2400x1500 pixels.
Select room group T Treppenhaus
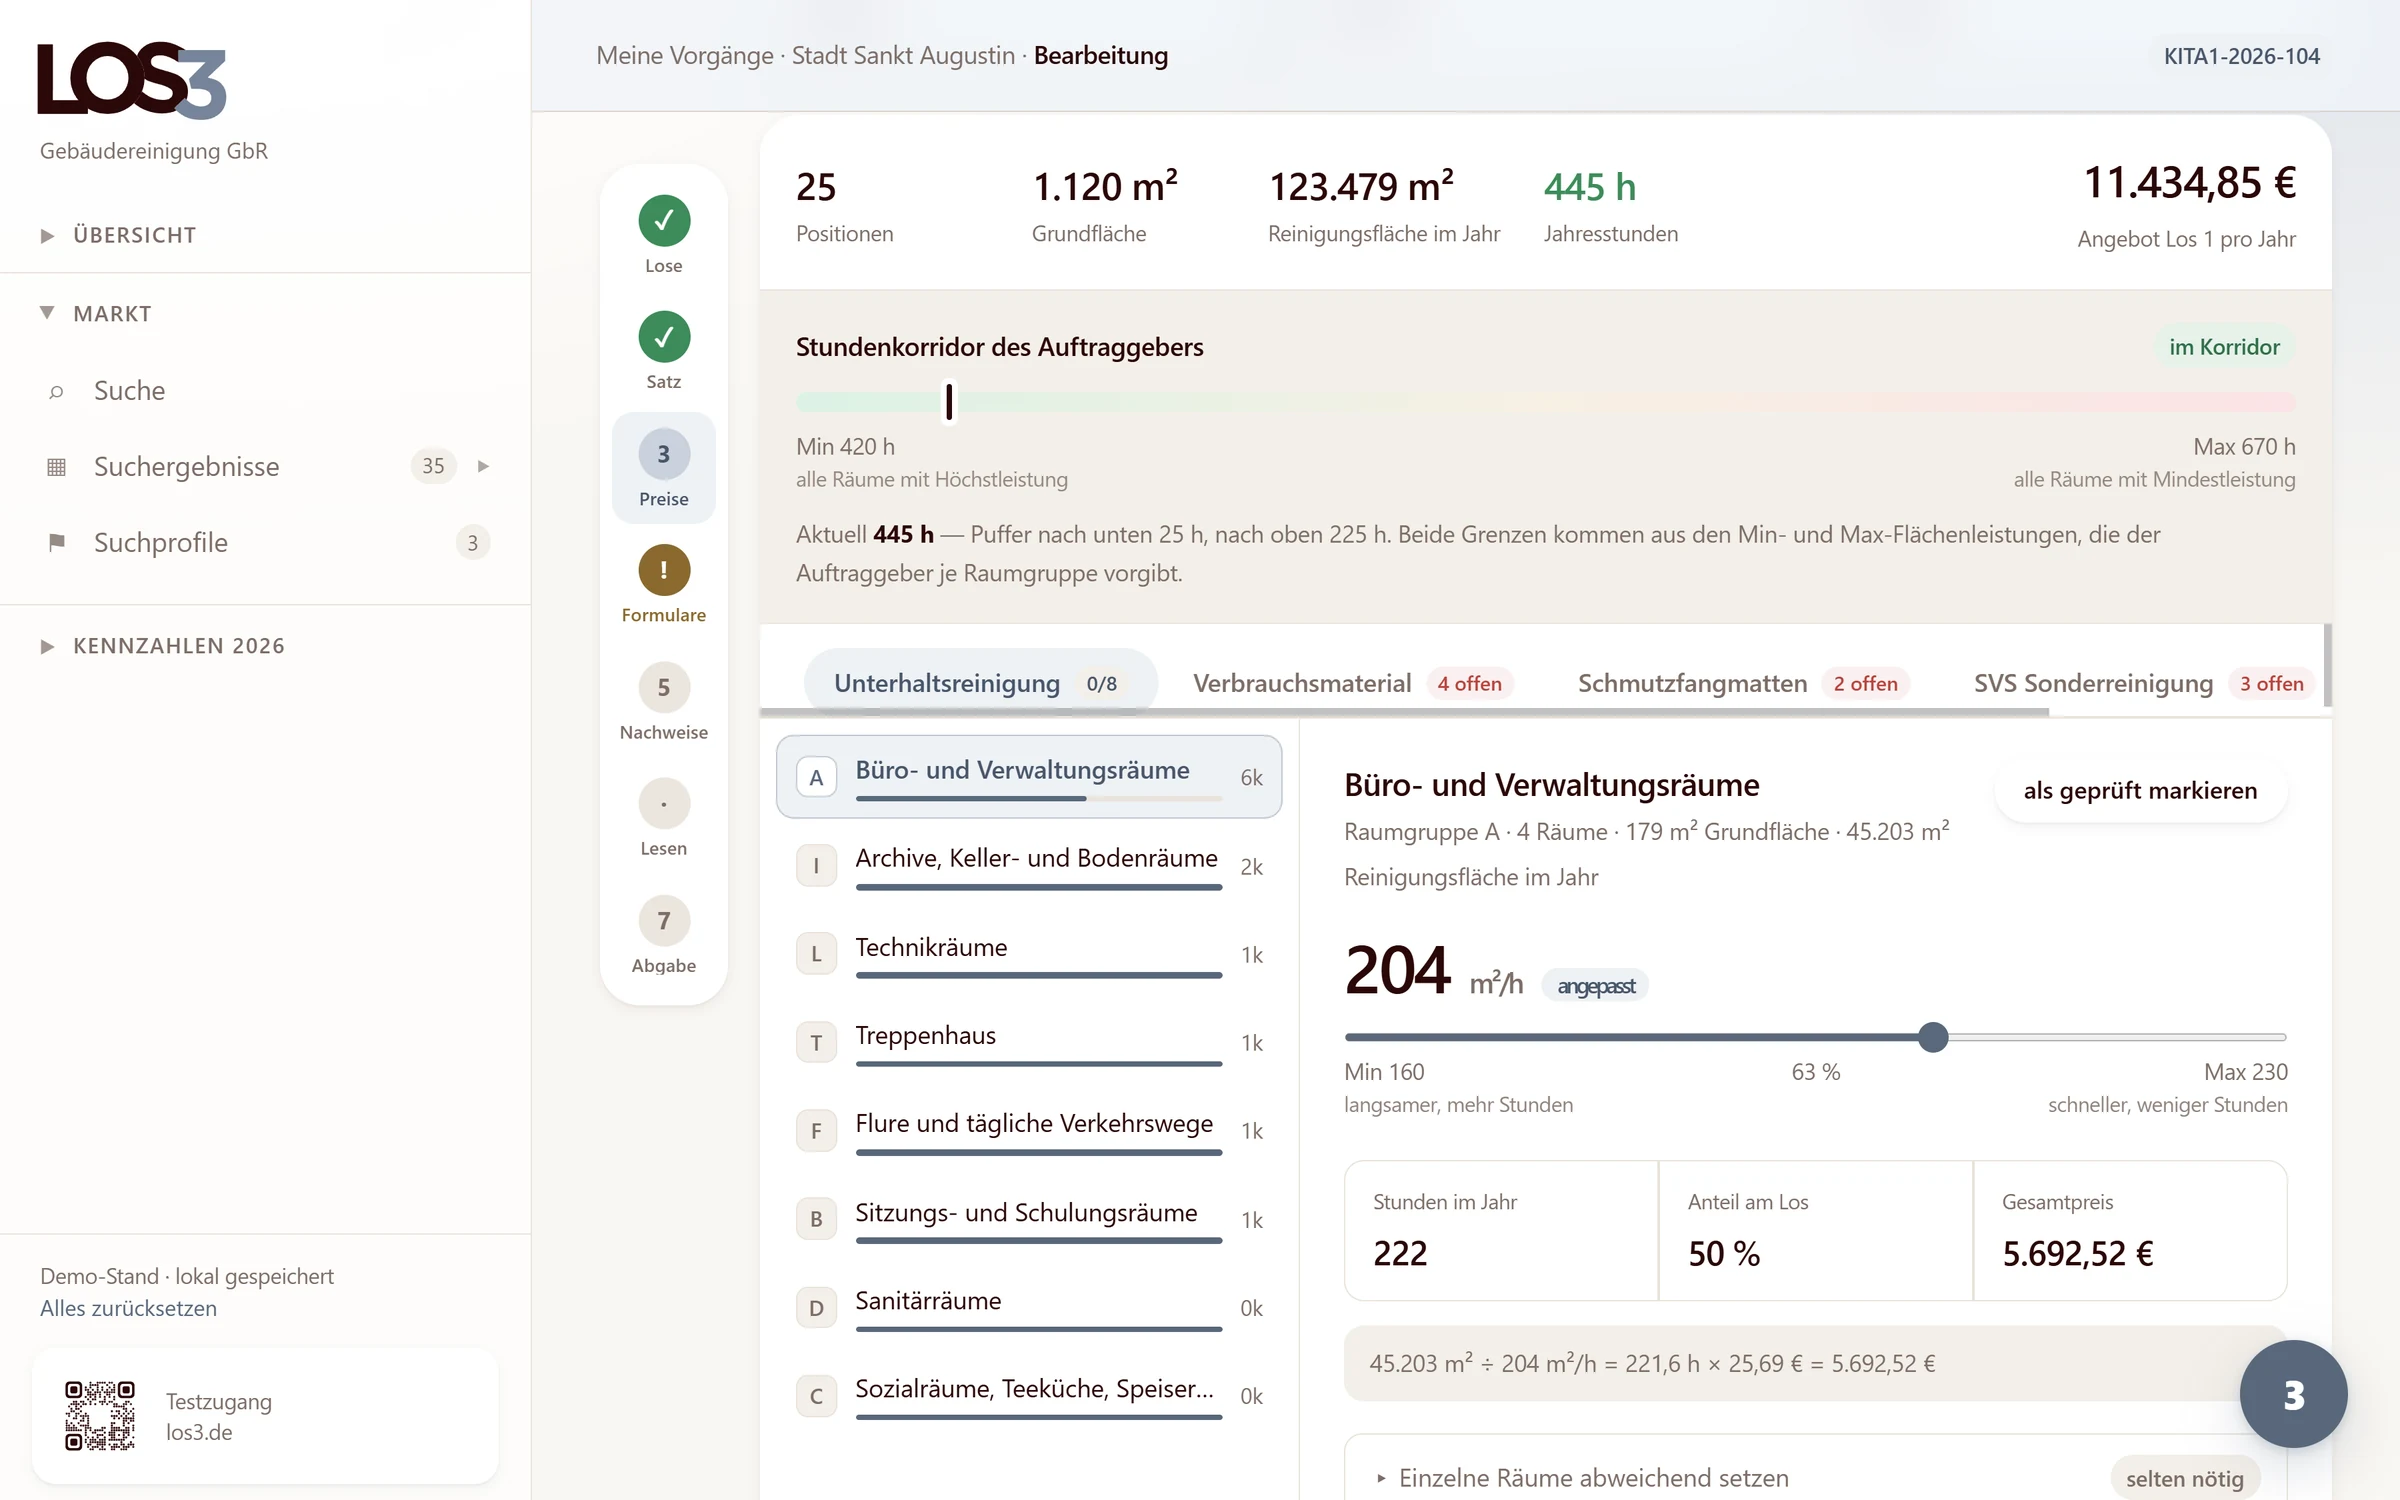click(x=1029, y=1042)
